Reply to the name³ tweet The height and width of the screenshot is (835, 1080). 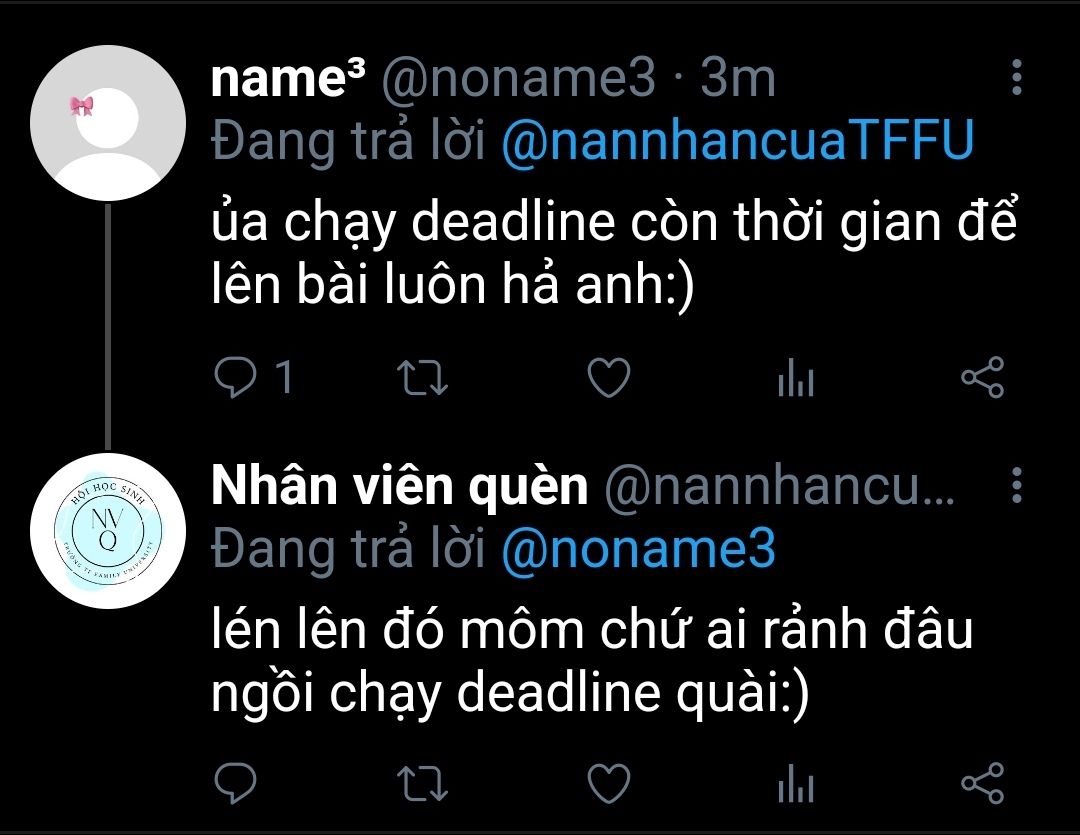coord(236,378)
